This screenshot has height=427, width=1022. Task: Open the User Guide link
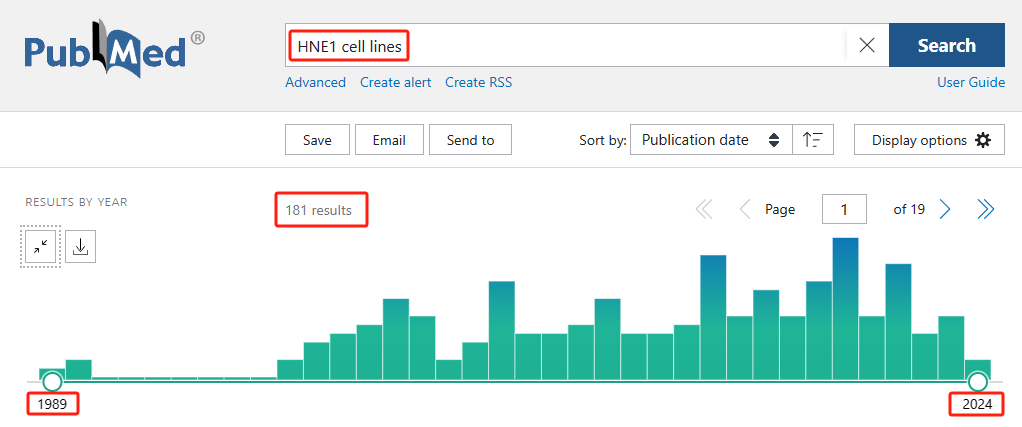[971, 83]
